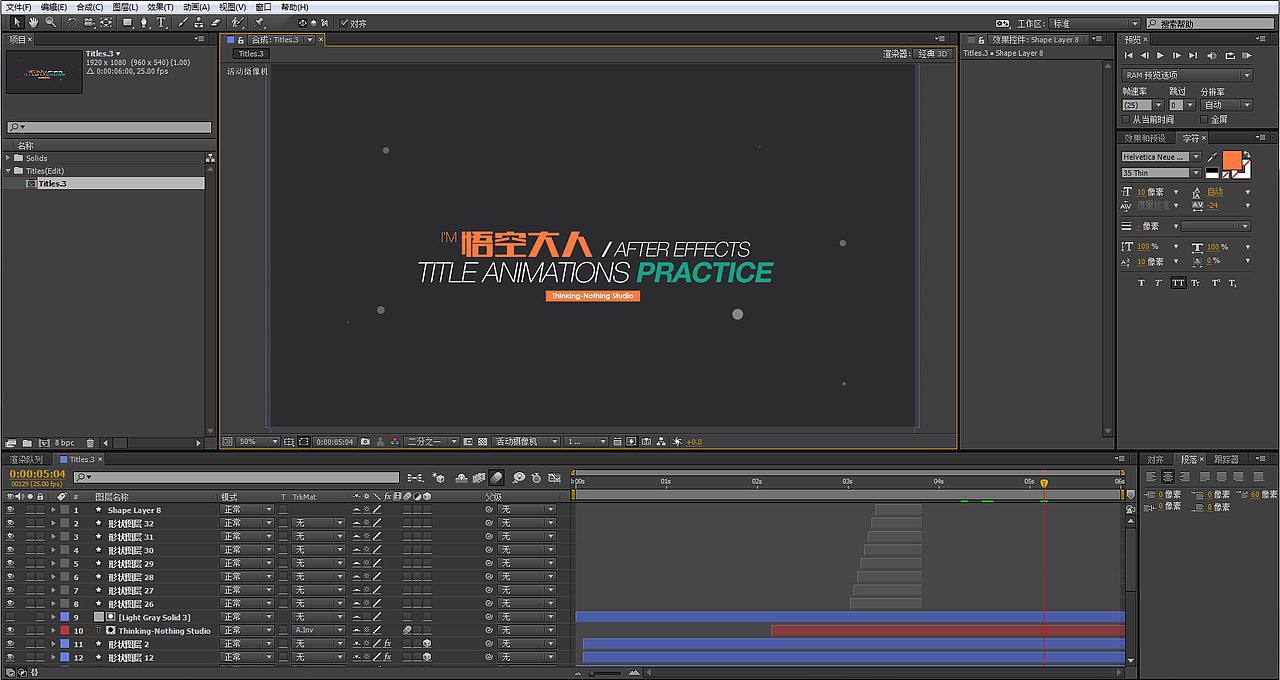Select the Hand tool
This screenshot has height=680, width=1280.
tap(33, 22)
